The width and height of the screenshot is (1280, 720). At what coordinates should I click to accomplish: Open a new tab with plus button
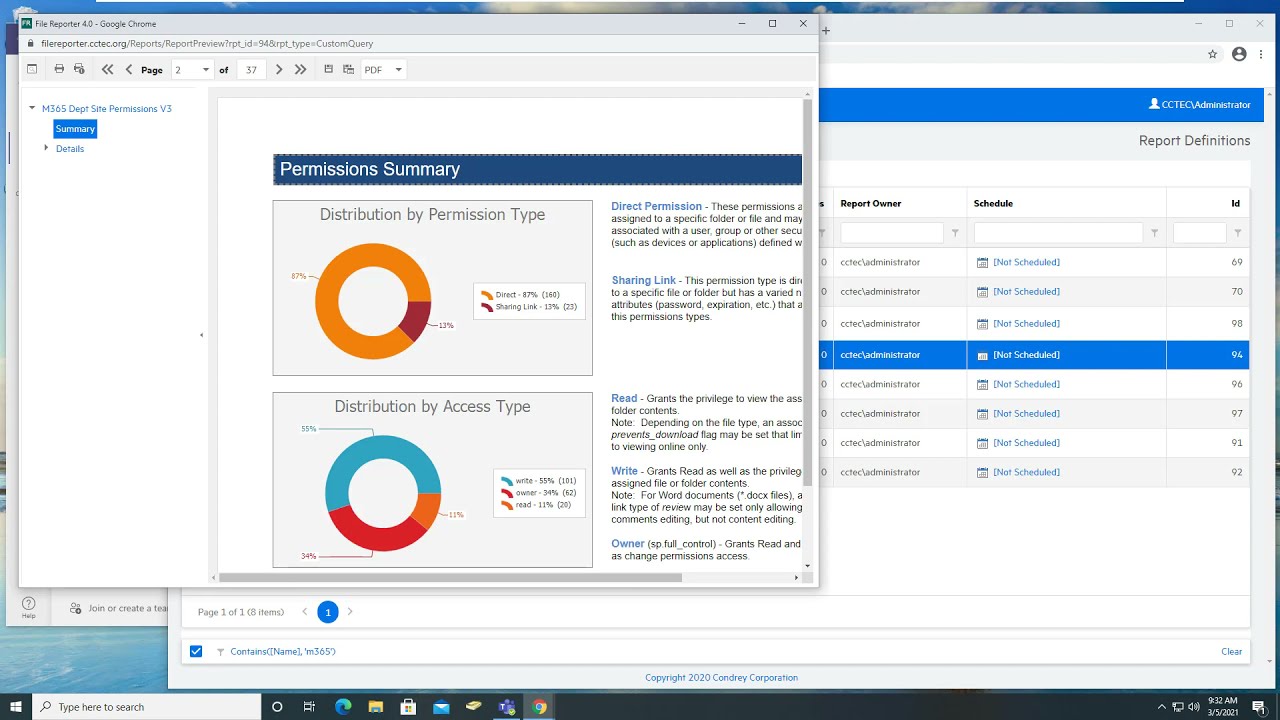point(826,31)
